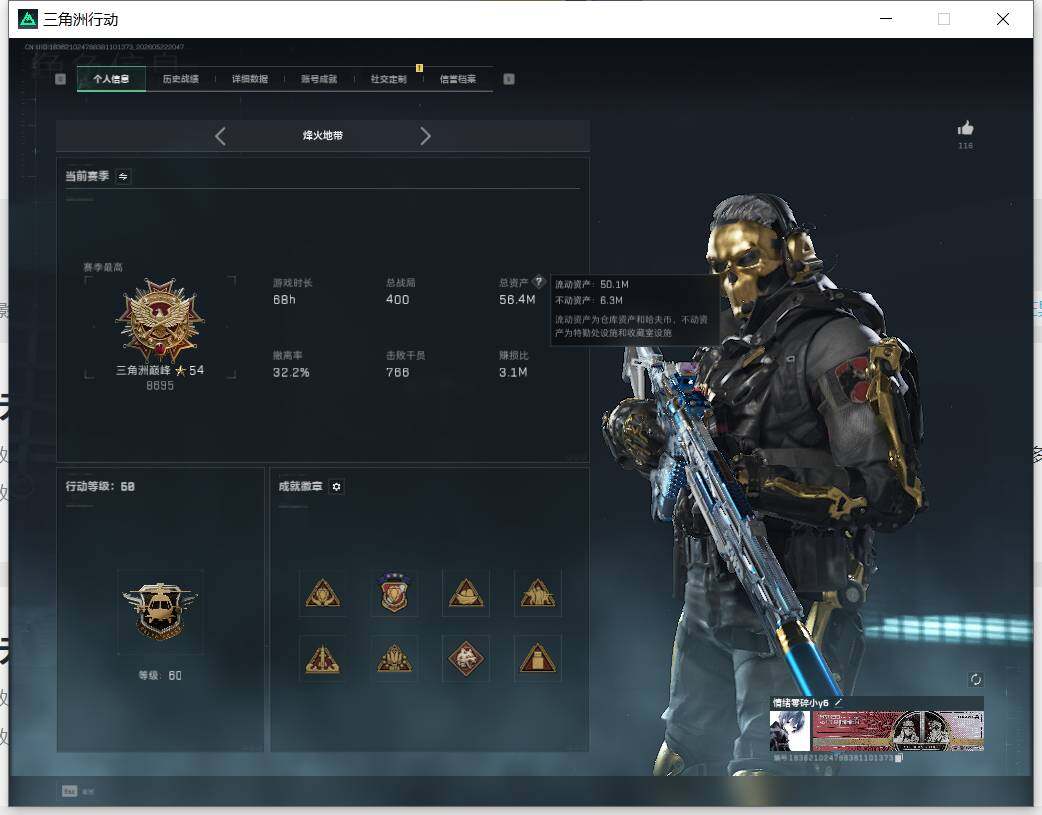This screenshot has height=815, width=1042.
Task: Click the rank score 8695 text
Action: click(x=160, y=386)
